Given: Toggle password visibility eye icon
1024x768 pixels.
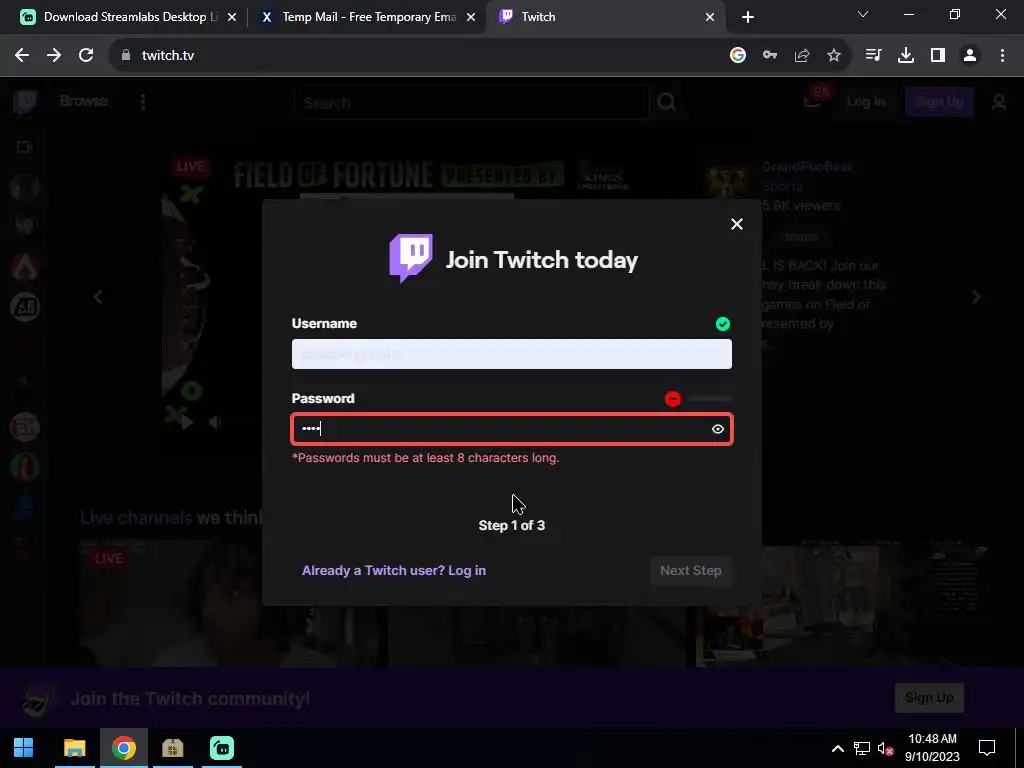Looking at the screenshot, I should pyautogui.click(x=718, y=429).
